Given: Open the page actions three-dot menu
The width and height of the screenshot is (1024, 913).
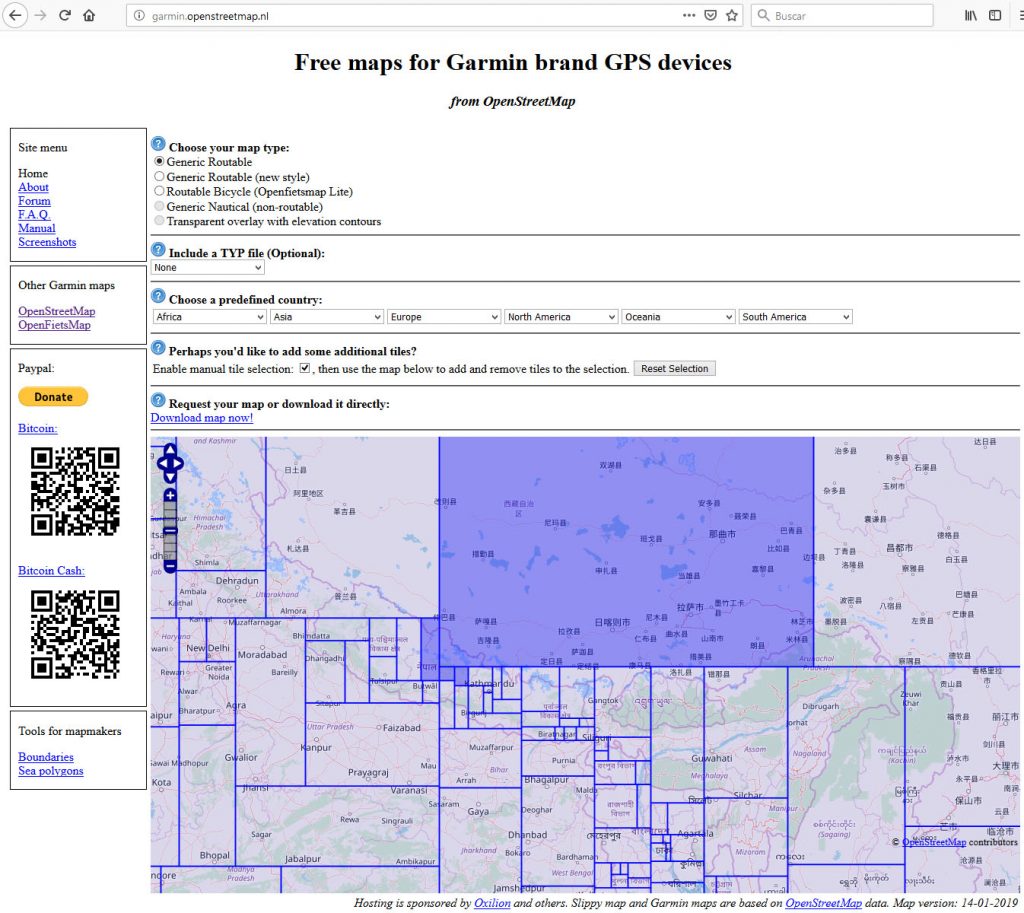Looking at the screenshot, I should tap(689, 16).
